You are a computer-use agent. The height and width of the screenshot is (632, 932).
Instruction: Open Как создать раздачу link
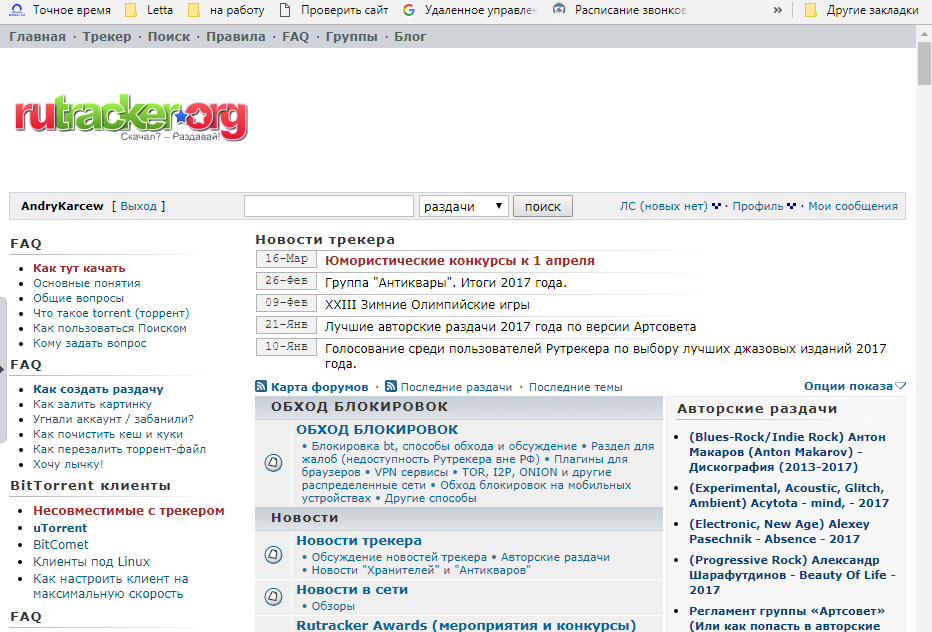coord(98,389)
